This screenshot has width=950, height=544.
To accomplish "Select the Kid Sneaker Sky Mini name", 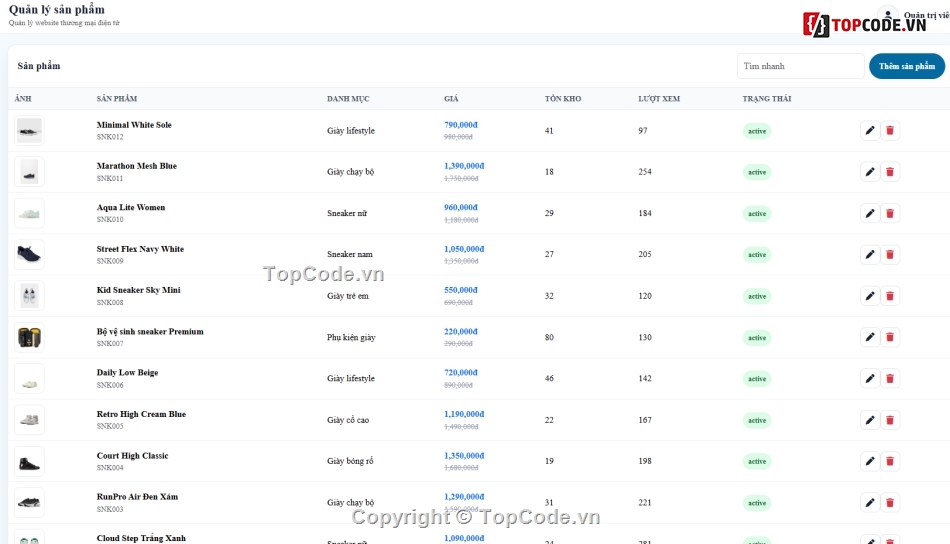I will tap(138, 290).
